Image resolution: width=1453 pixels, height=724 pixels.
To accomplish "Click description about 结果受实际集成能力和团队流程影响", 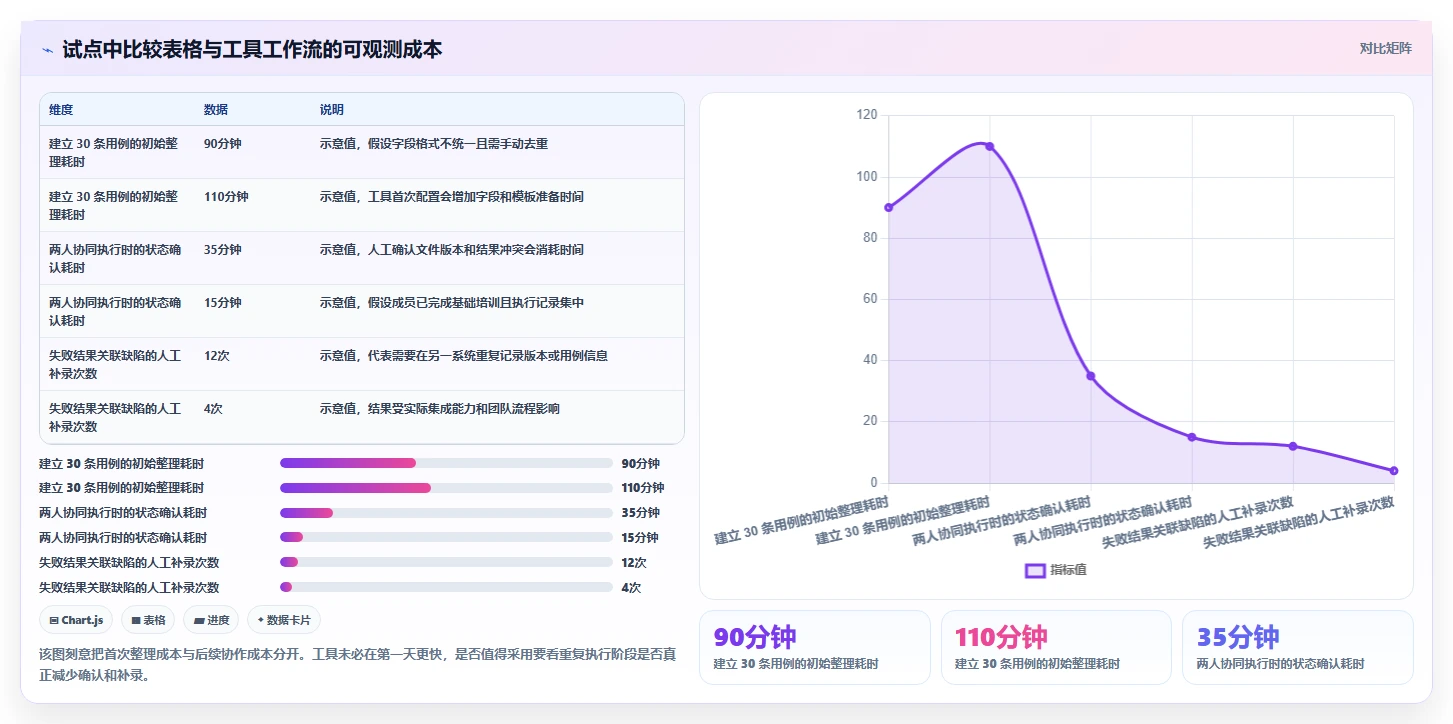I will (x=440, y=409).
